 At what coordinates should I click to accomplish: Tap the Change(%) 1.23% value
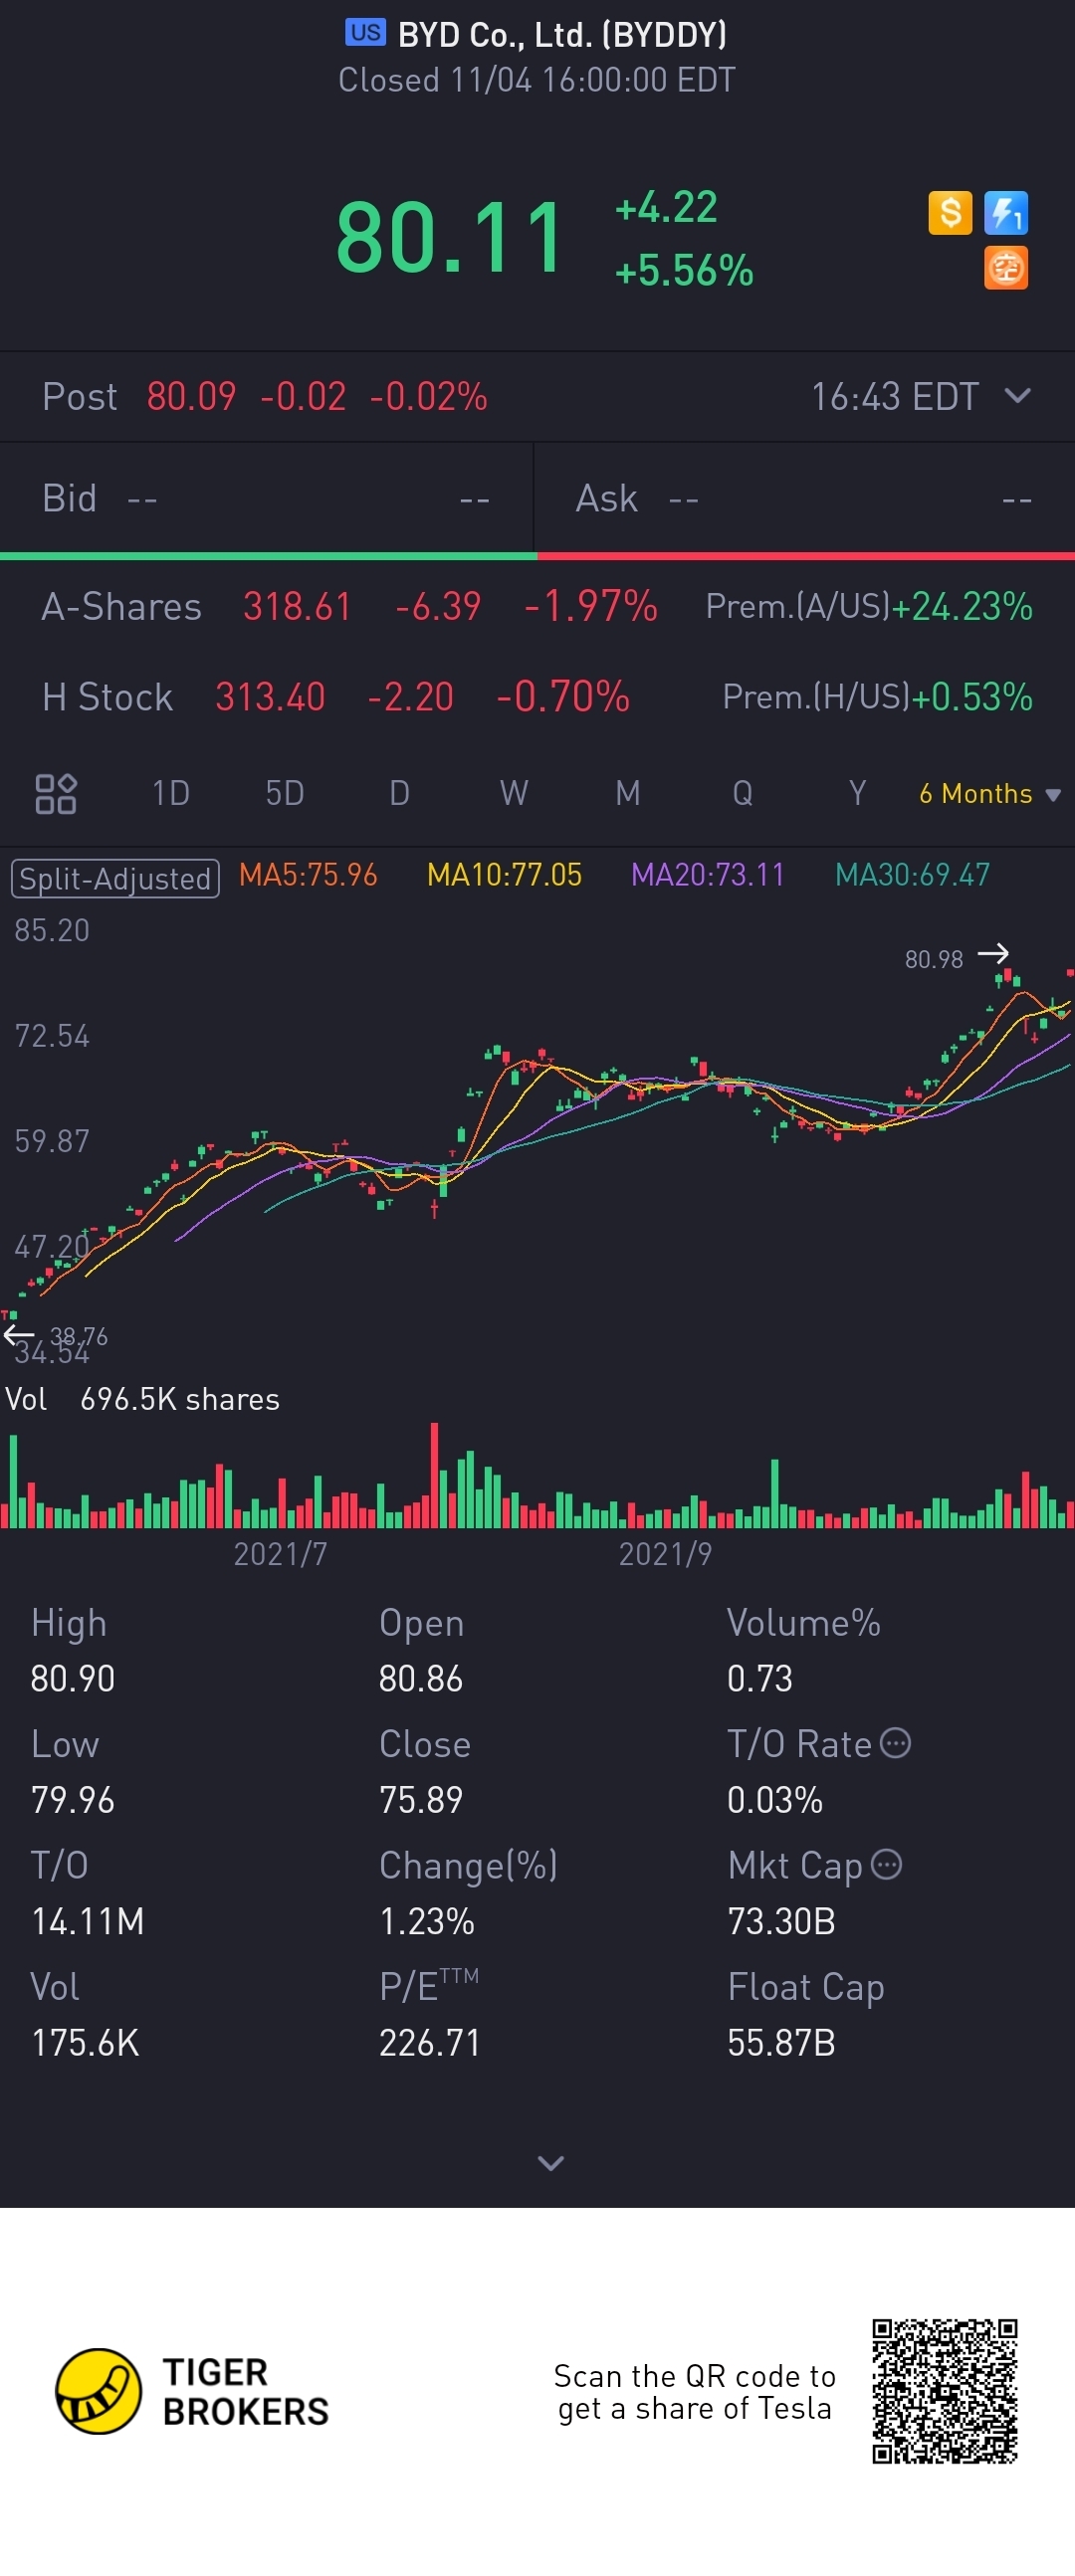tap(427, 1921)
